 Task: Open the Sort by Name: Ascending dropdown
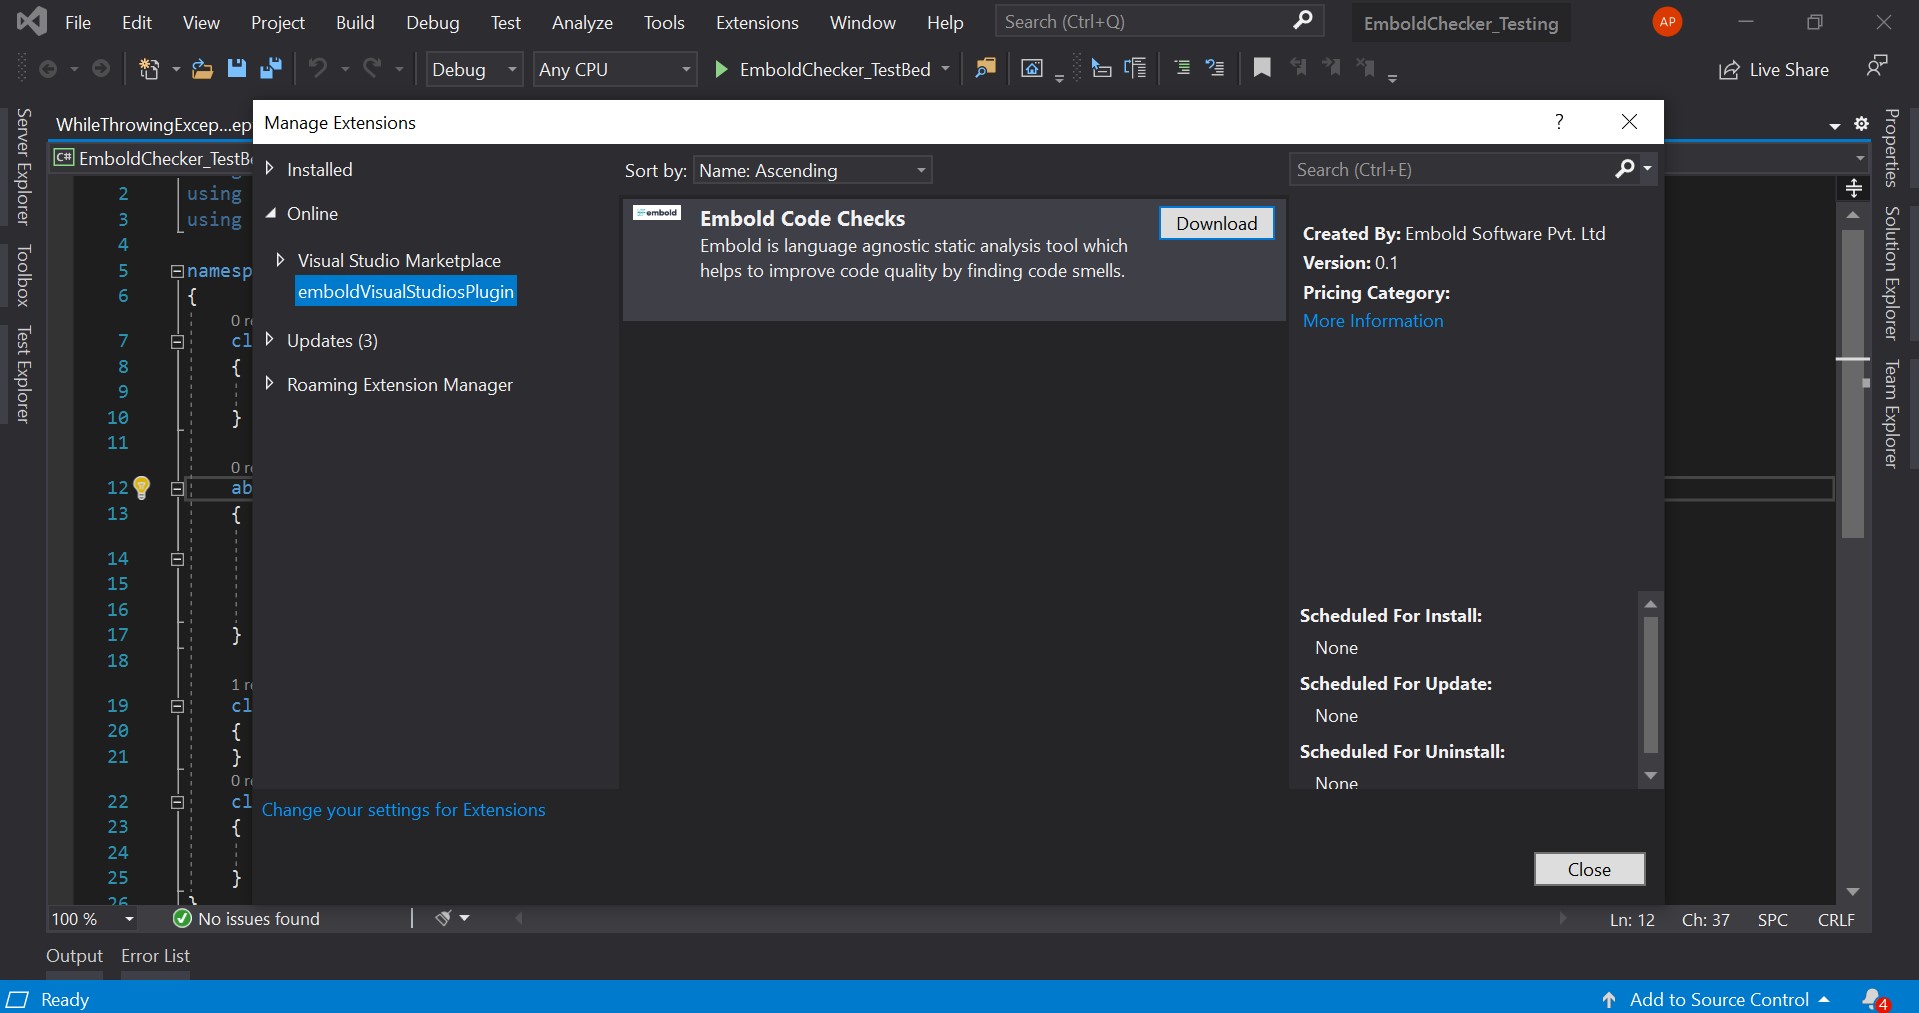[x=813, y=170]
